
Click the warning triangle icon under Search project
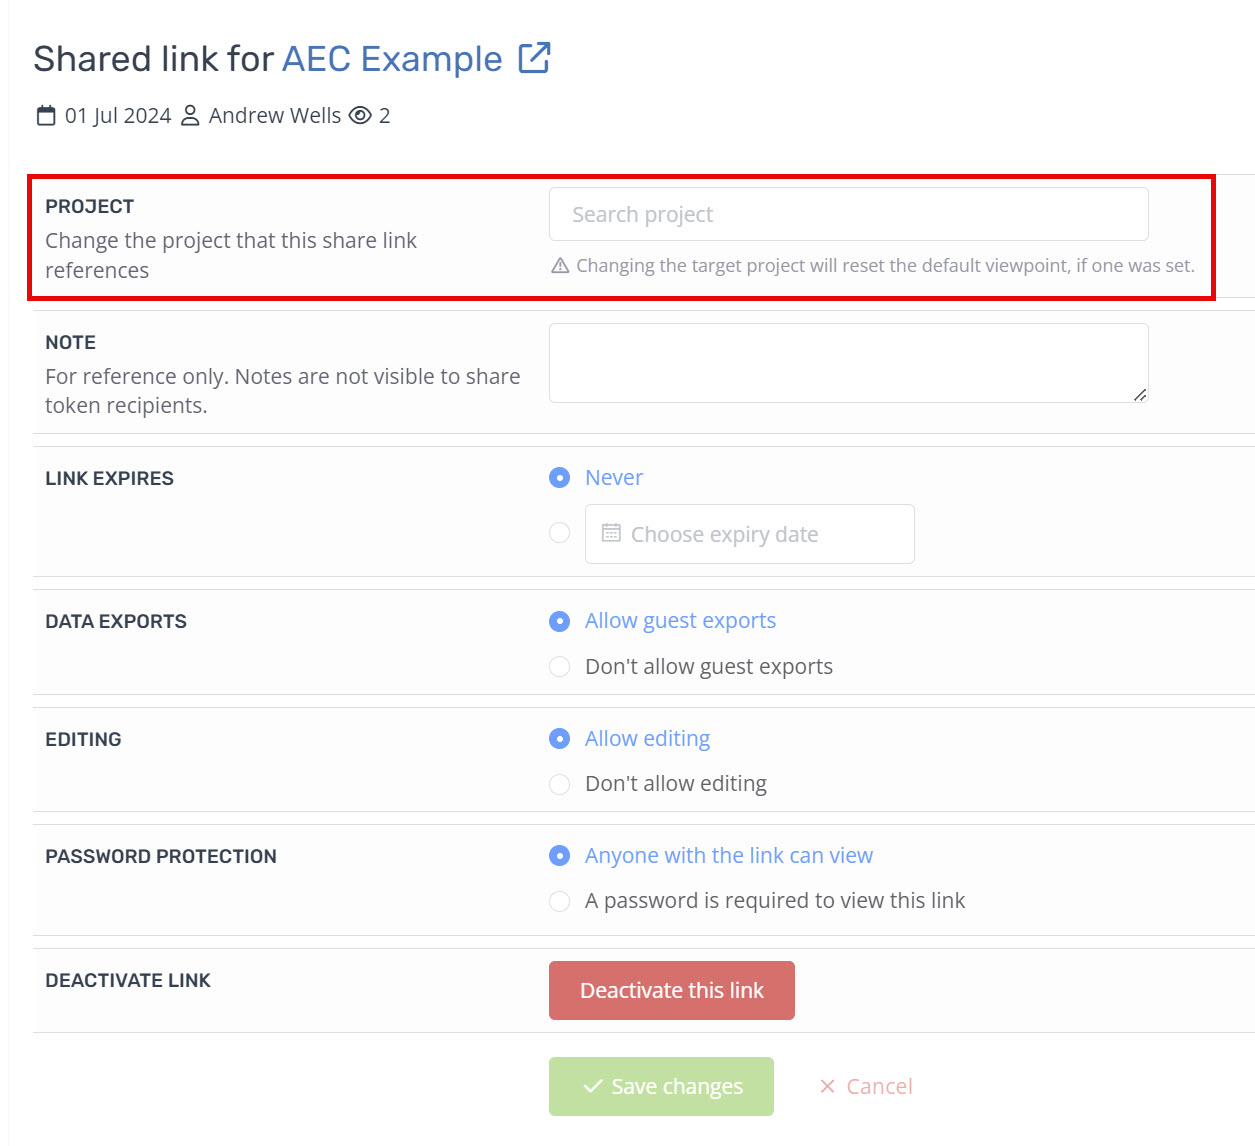point(560,266)
